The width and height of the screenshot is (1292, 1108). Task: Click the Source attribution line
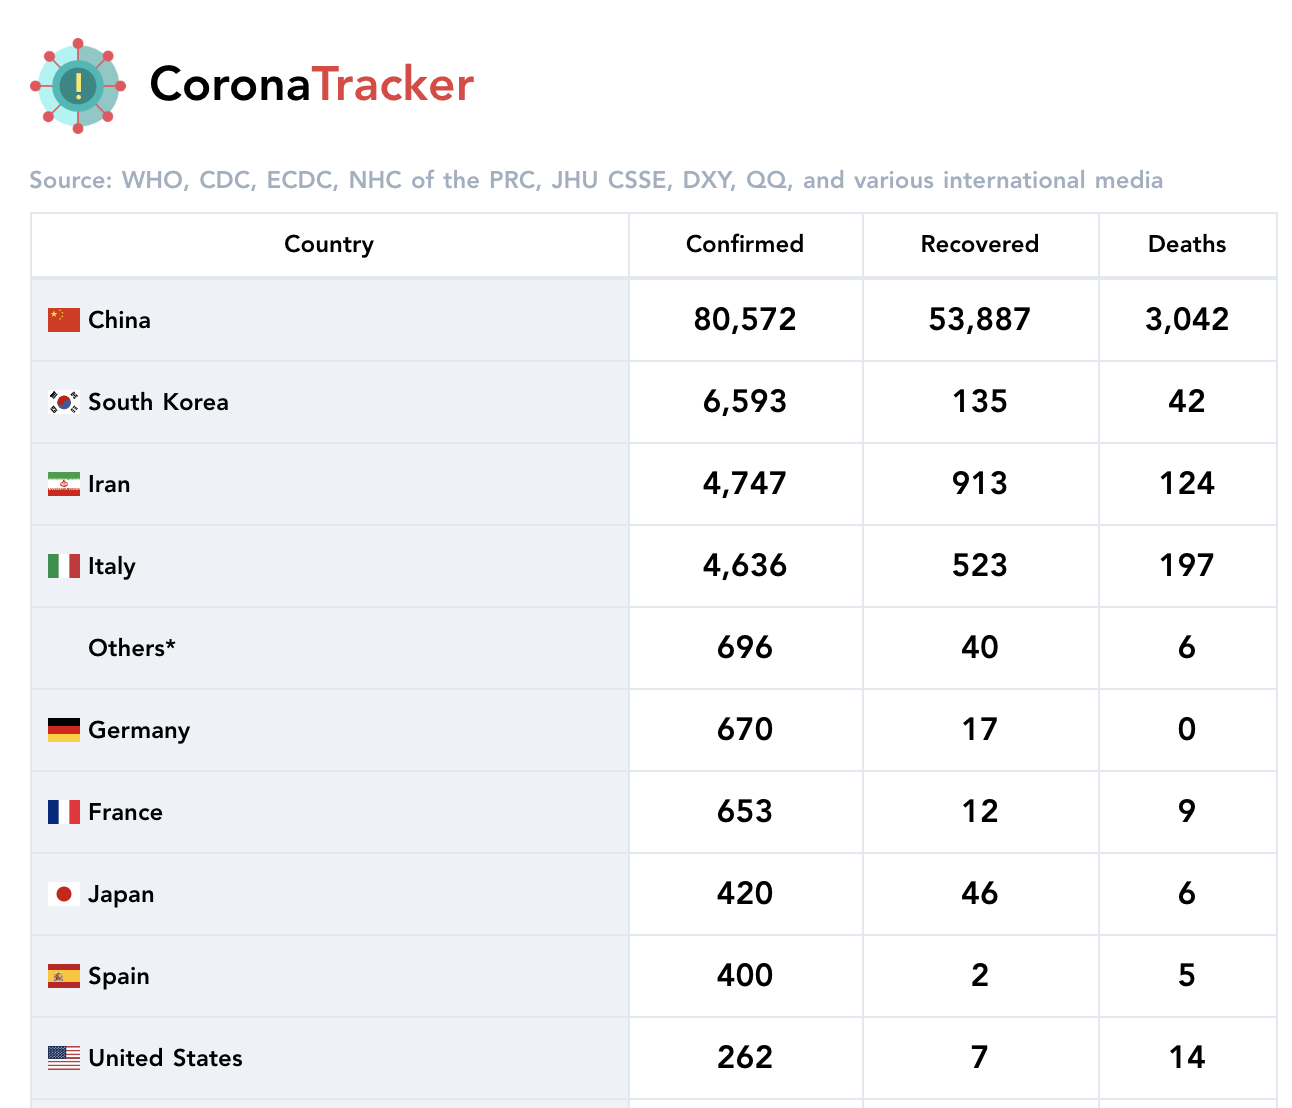tap(596, 180)
